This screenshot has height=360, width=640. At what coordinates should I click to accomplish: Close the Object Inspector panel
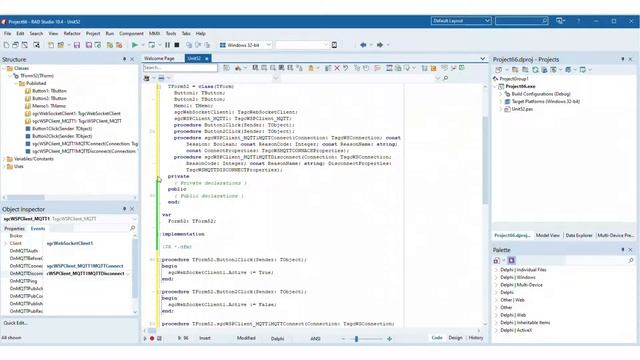click(132, 209)
